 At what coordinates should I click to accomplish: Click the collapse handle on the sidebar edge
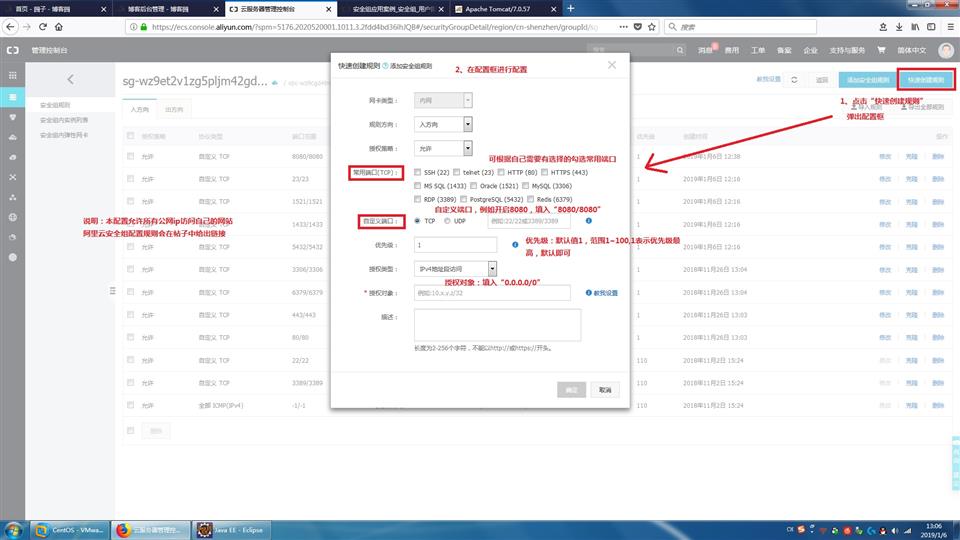pyautogui.click(x=112, y=291)
